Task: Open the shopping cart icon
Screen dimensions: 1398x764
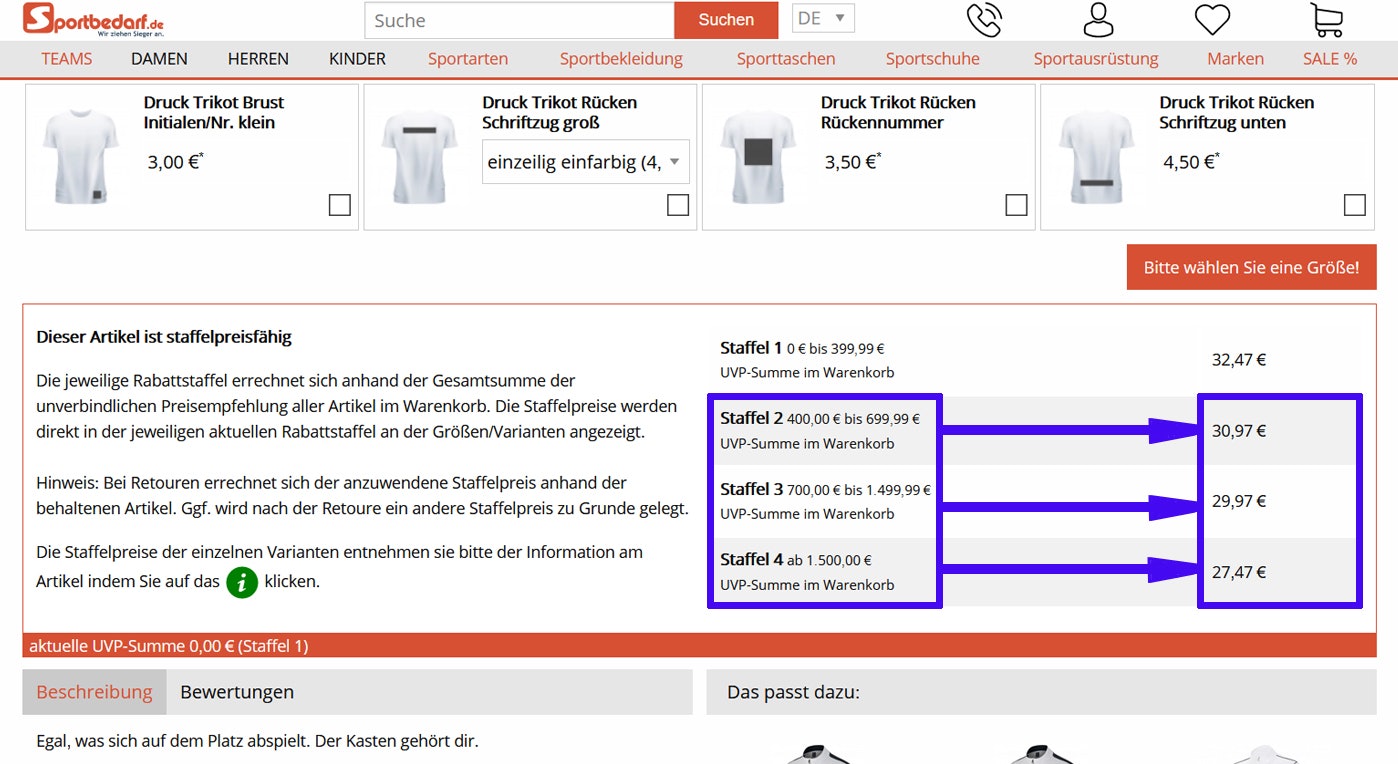Action: [x=1326, y=19]
